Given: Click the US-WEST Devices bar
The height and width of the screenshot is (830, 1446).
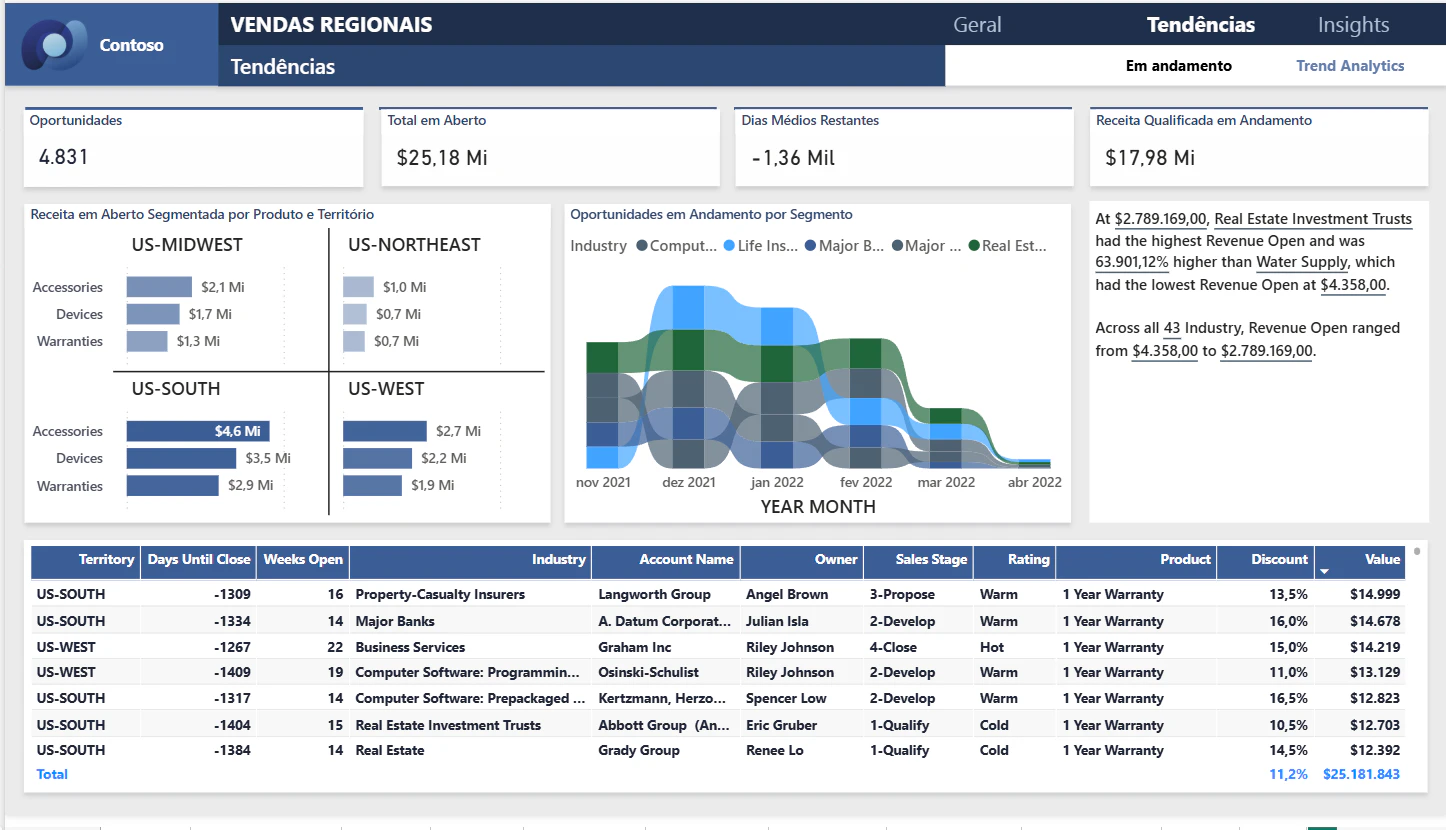Looking at the screenshot, I should coord(377,458).
